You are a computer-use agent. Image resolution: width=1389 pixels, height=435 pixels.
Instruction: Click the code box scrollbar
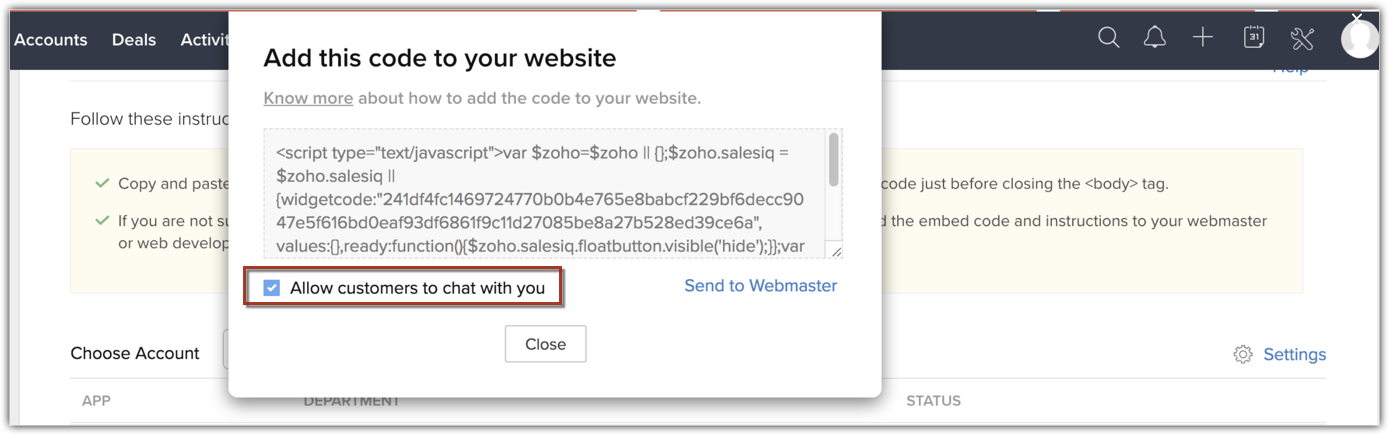tap(834, 162)
